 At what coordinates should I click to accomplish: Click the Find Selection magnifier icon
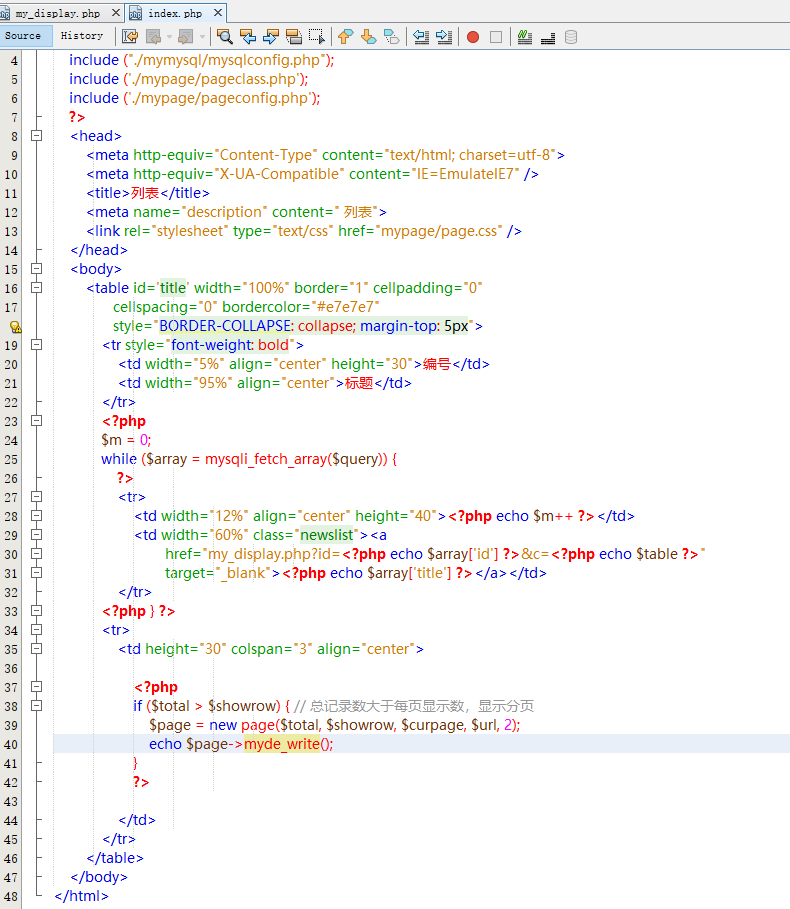pos(225,37)
